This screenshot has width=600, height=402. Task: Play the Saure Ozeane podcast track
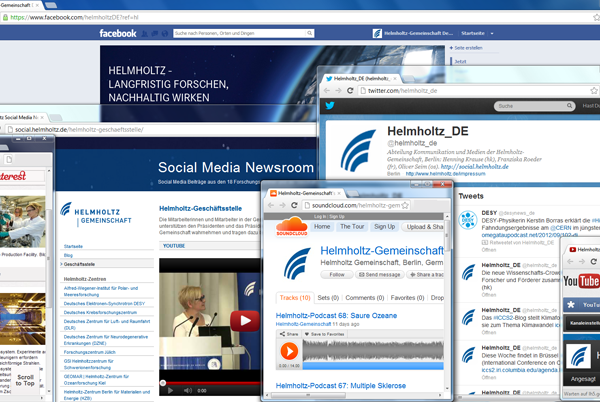pos(288,351)
